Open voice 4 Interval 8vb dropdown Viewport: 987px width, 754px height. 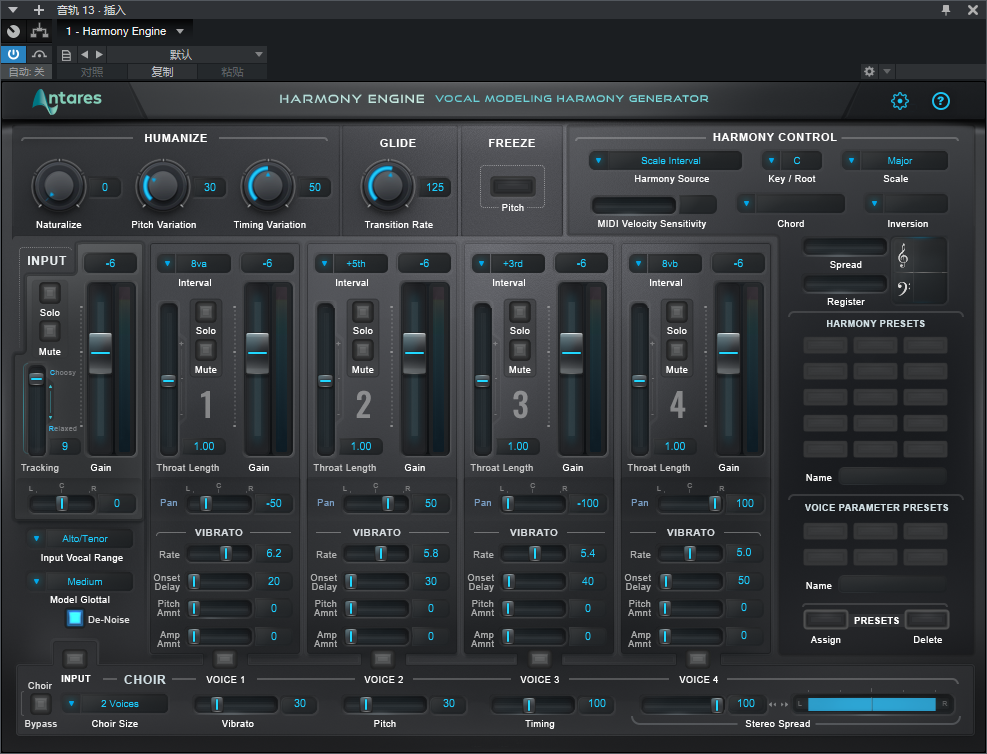point(665,263)
